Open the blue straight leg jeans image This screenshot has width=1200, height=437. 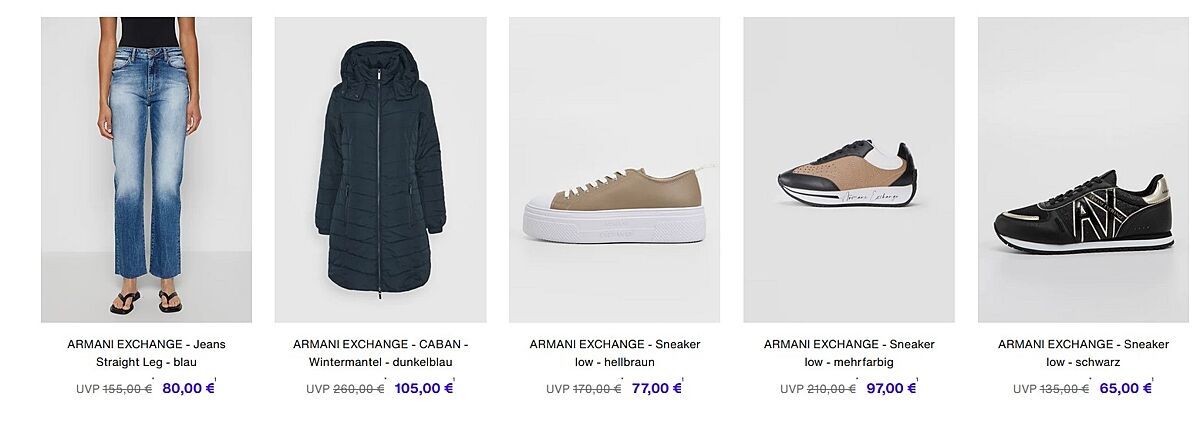click(x=146, y=169)
